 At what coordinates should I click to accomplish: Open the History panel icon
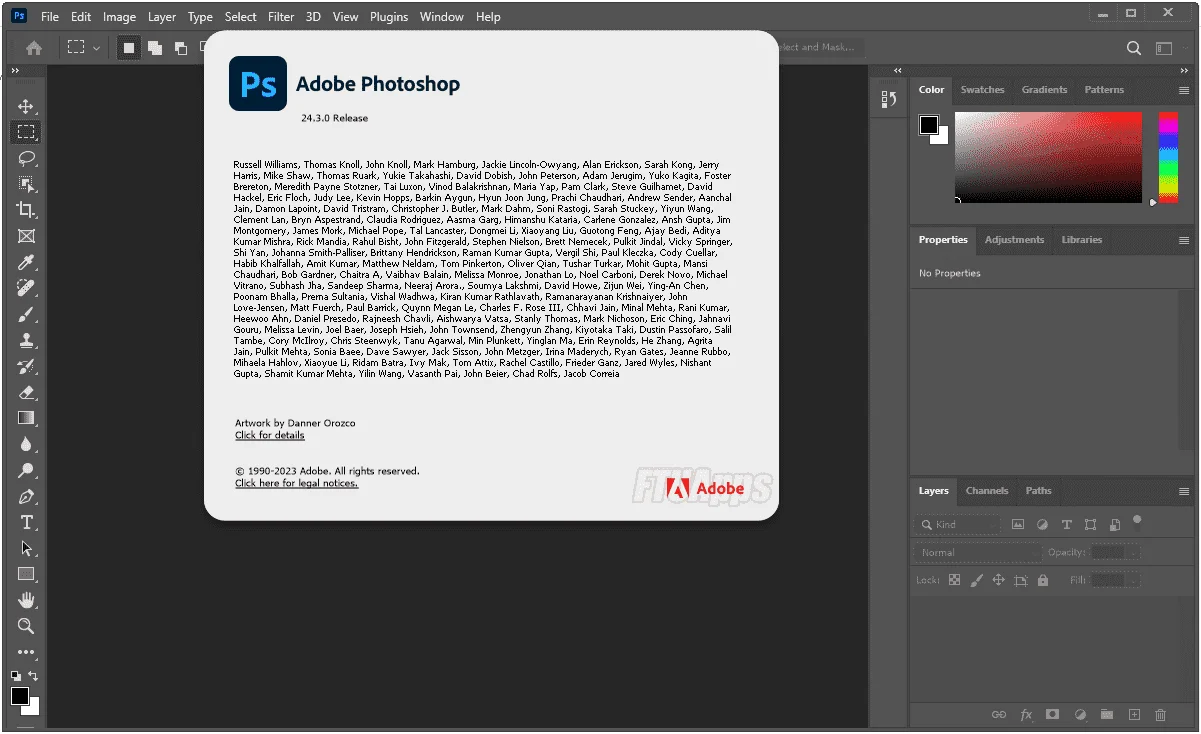[888, 99]
